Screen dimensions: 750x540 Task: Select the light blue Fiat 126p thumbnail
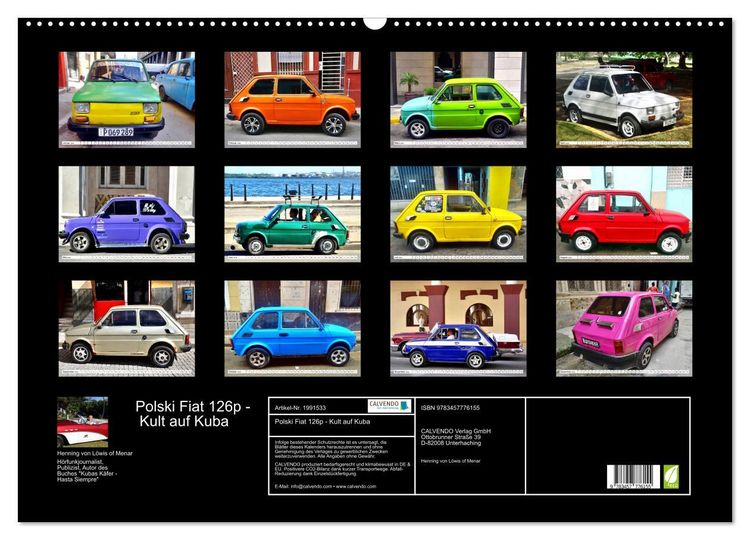click(x=292, y=328)
